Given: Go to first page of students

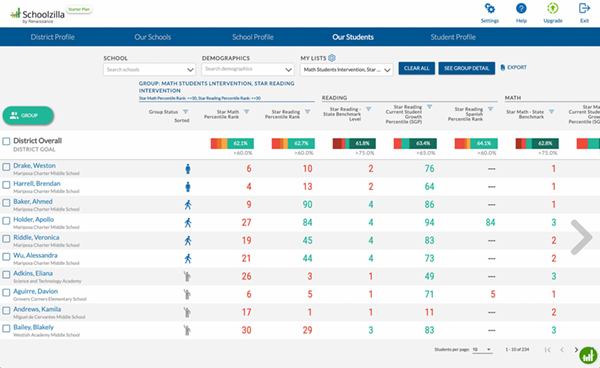Looking at the screenshot, I should (548, 350).
